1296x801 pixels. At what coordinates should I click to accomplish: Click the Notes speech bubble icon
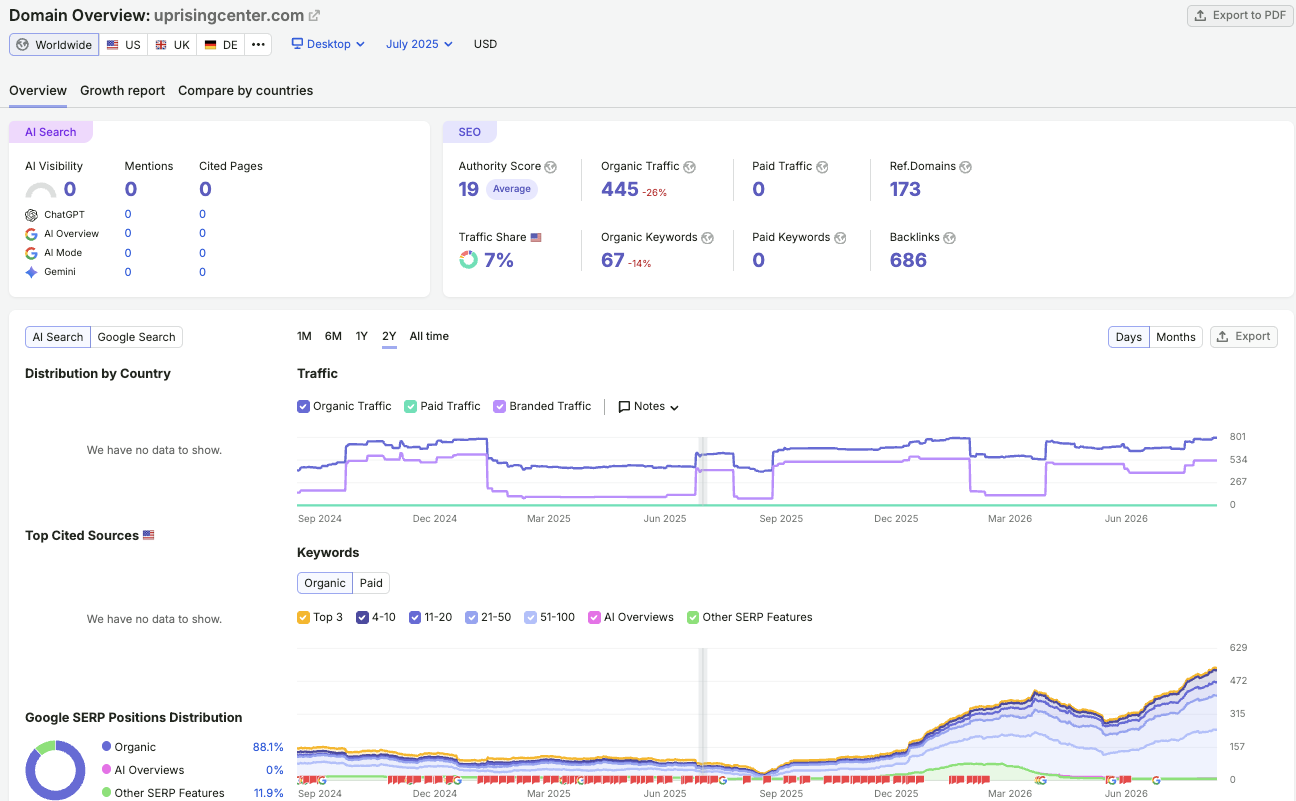point(624,407)
